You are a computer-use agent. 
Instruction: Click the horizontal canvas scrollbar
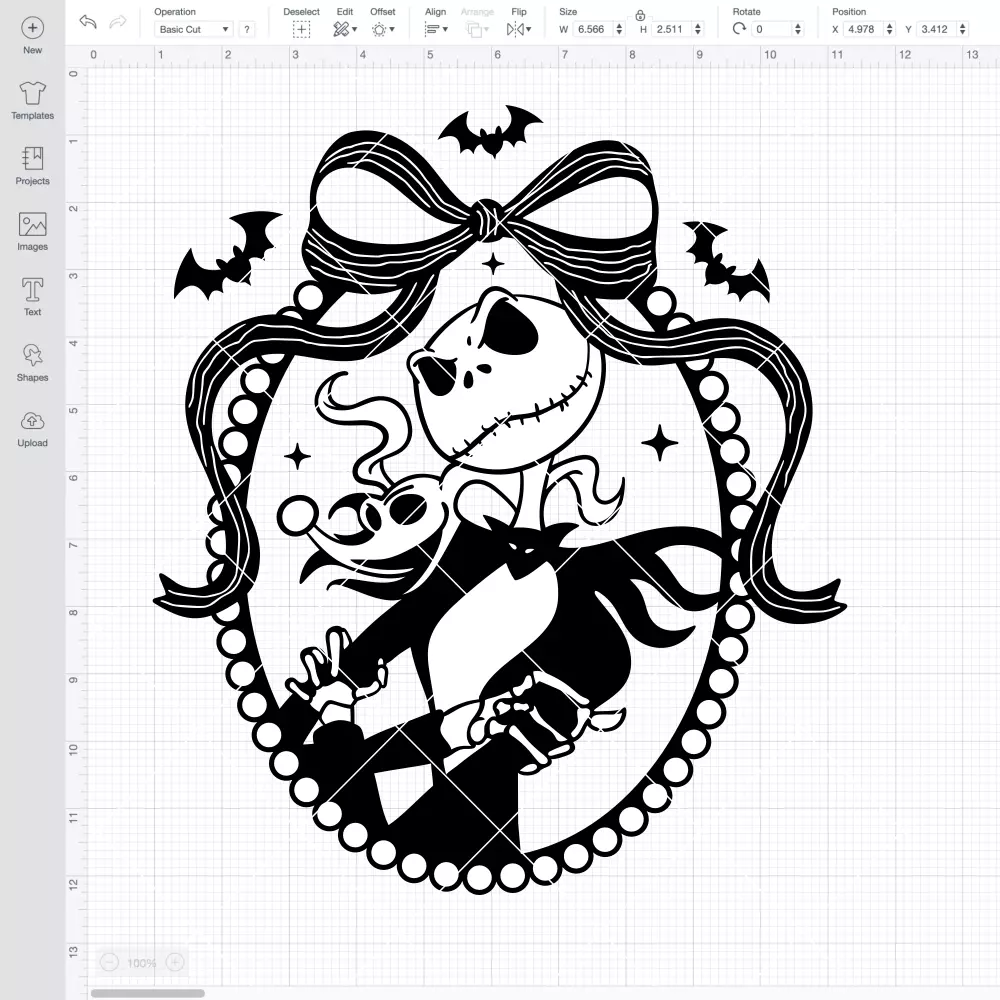click(x=147, y=993)
